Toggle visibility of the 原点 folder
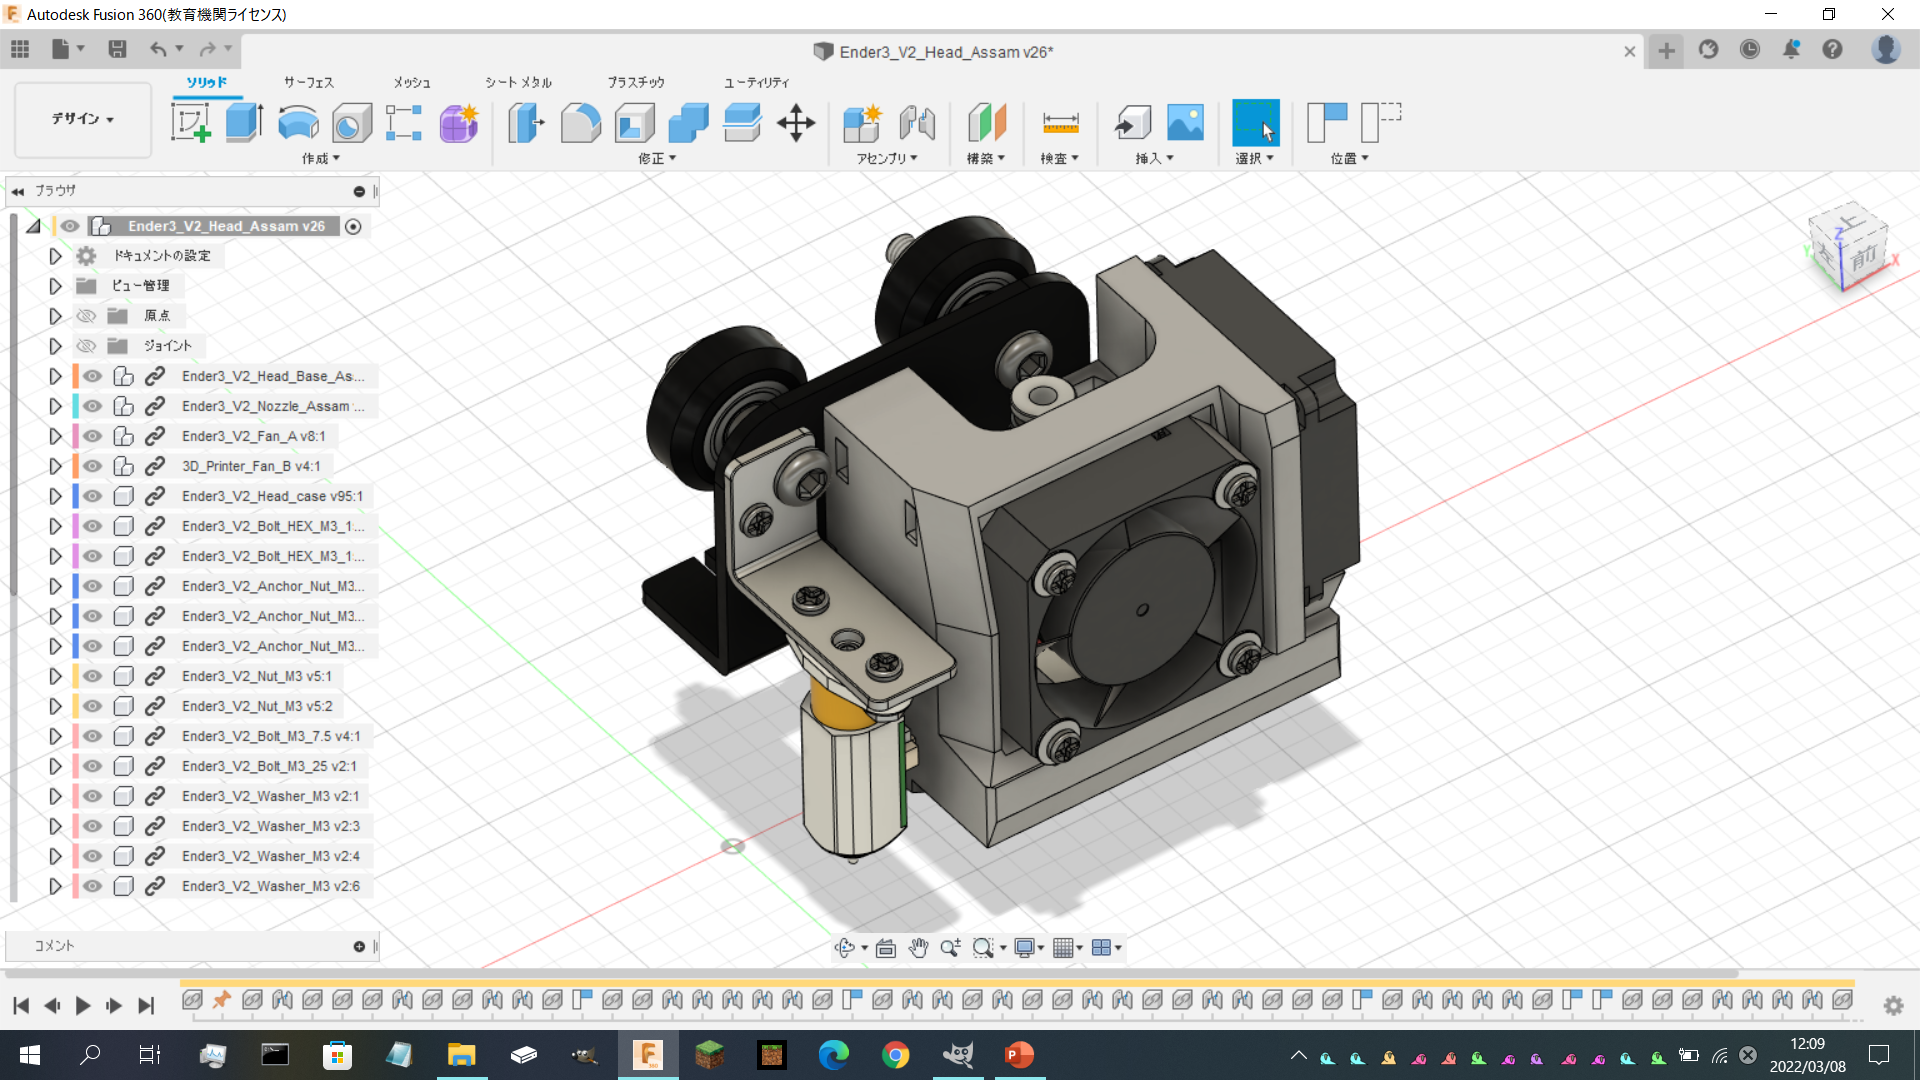The width and height of the screenshot is (1920, 1080). [87, 316]
